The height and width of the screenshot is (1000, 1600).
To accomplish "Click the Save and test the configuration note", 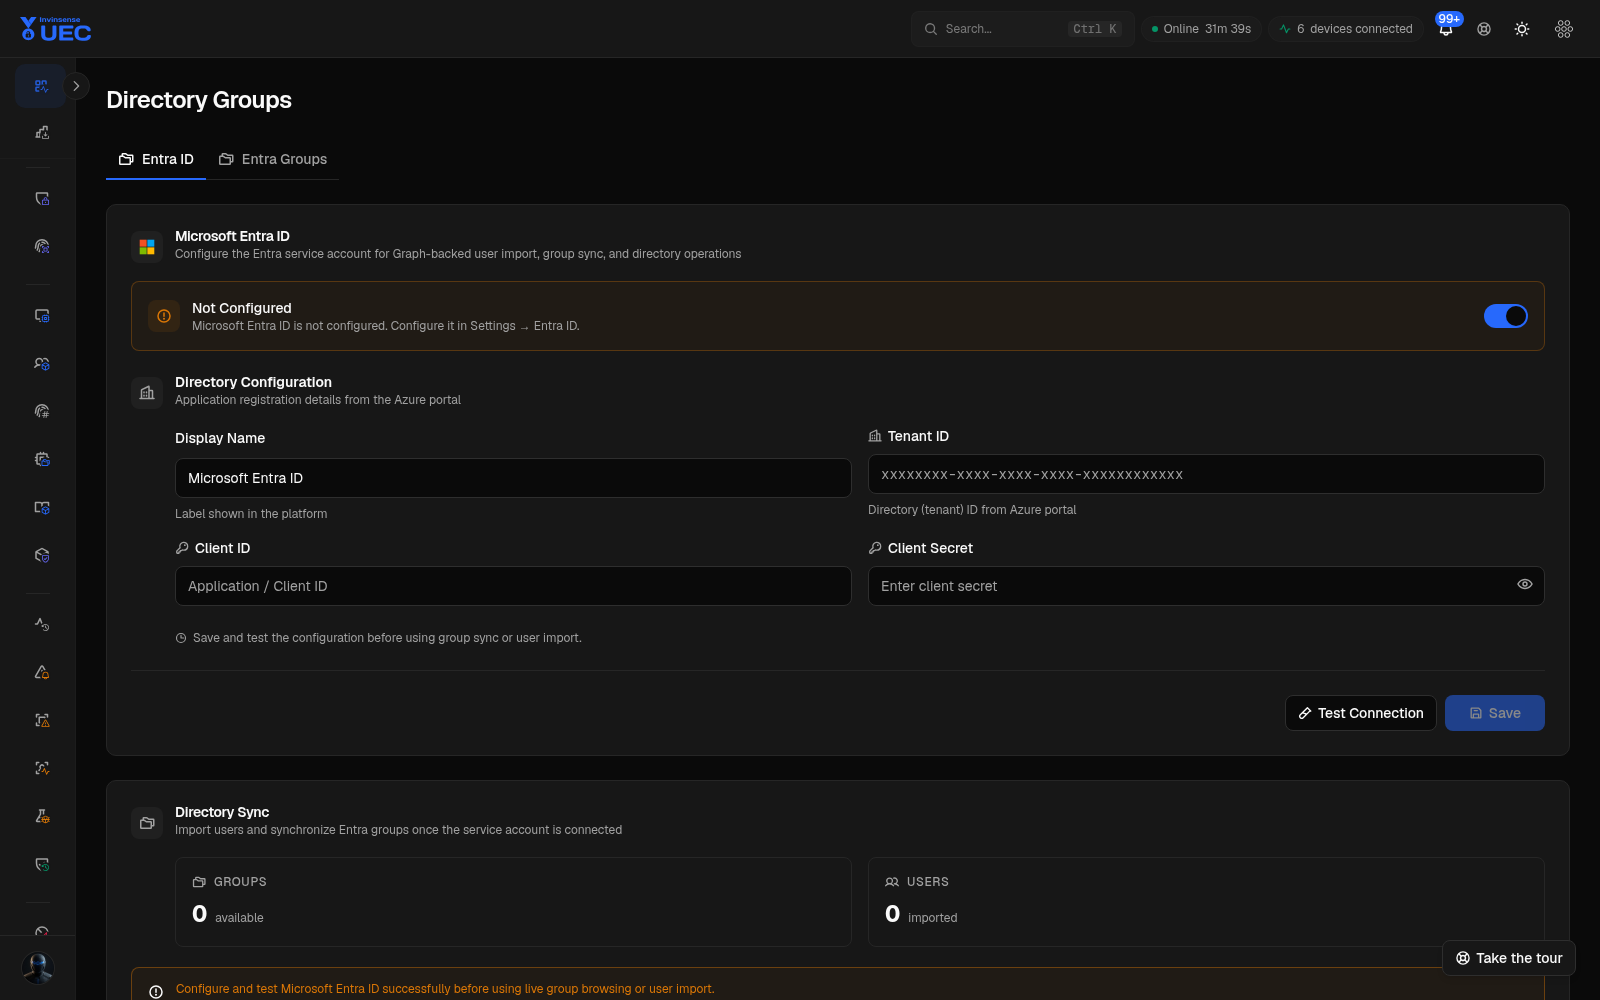I will click(387, 638).
